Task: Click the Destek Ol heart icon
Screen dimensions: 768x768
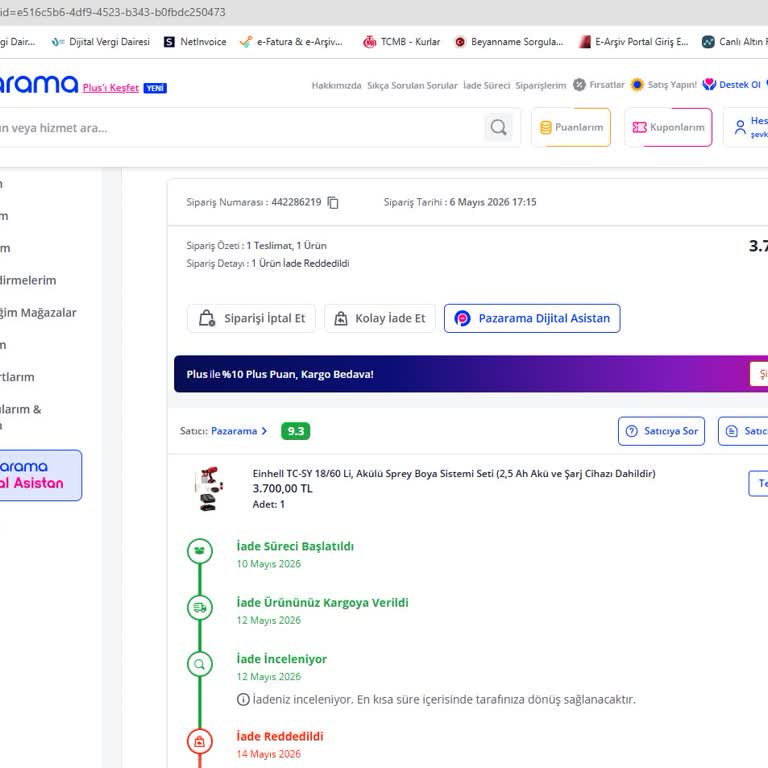Action: (709, 85)
